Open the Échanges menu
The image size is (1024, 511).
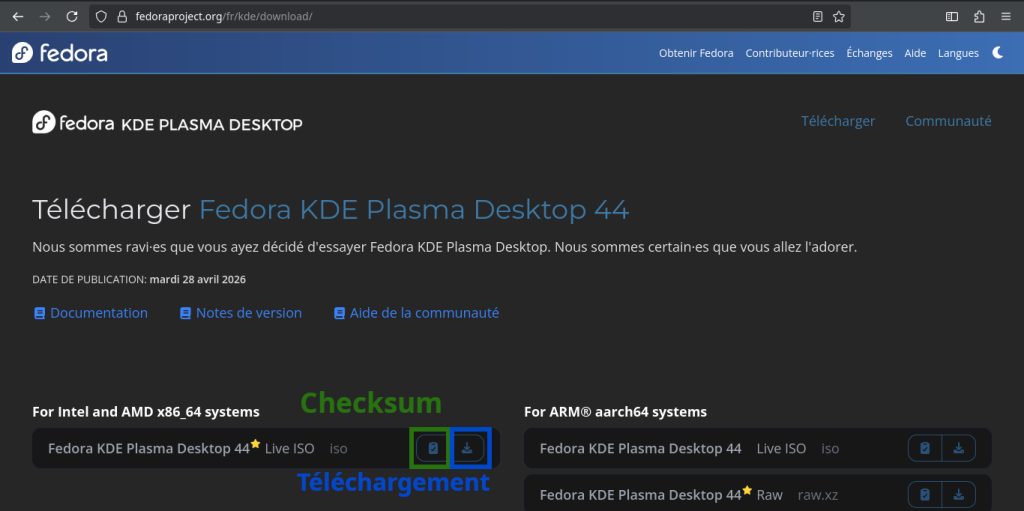tap(869, 54)
